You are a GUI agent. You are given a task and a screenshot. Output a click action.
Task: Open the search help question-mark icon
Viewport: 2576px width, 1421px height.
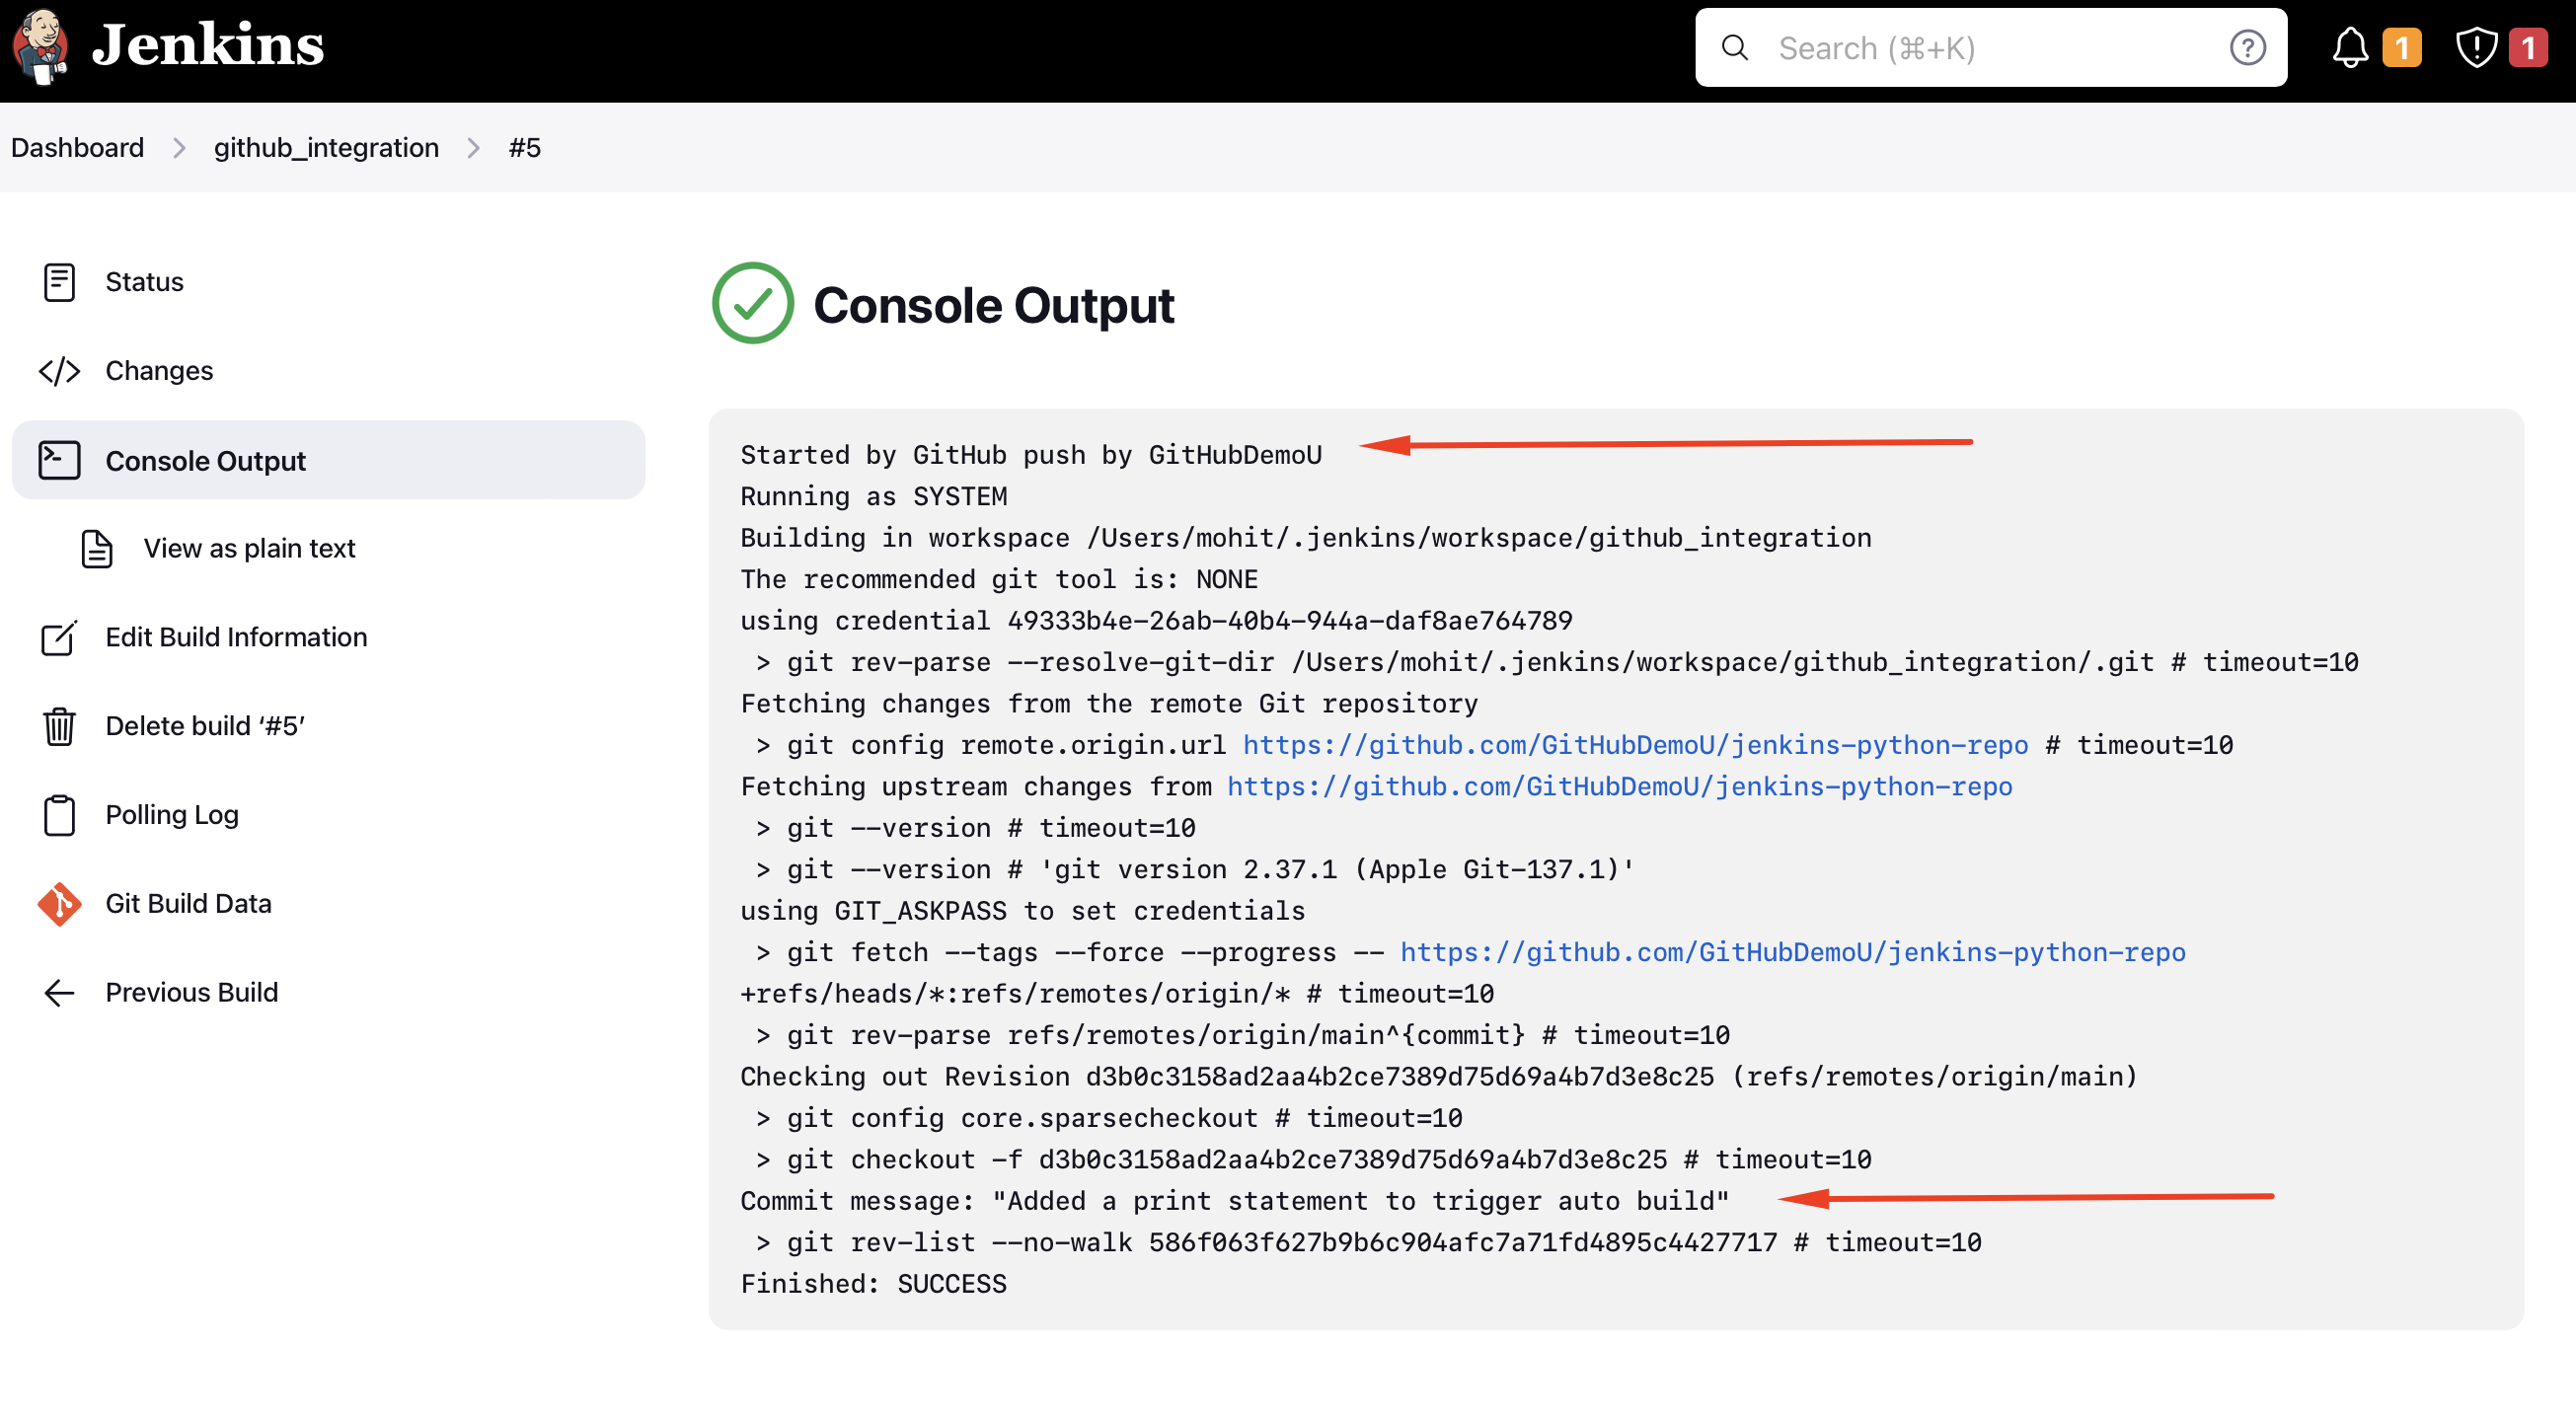click(x=2247, y=48)
